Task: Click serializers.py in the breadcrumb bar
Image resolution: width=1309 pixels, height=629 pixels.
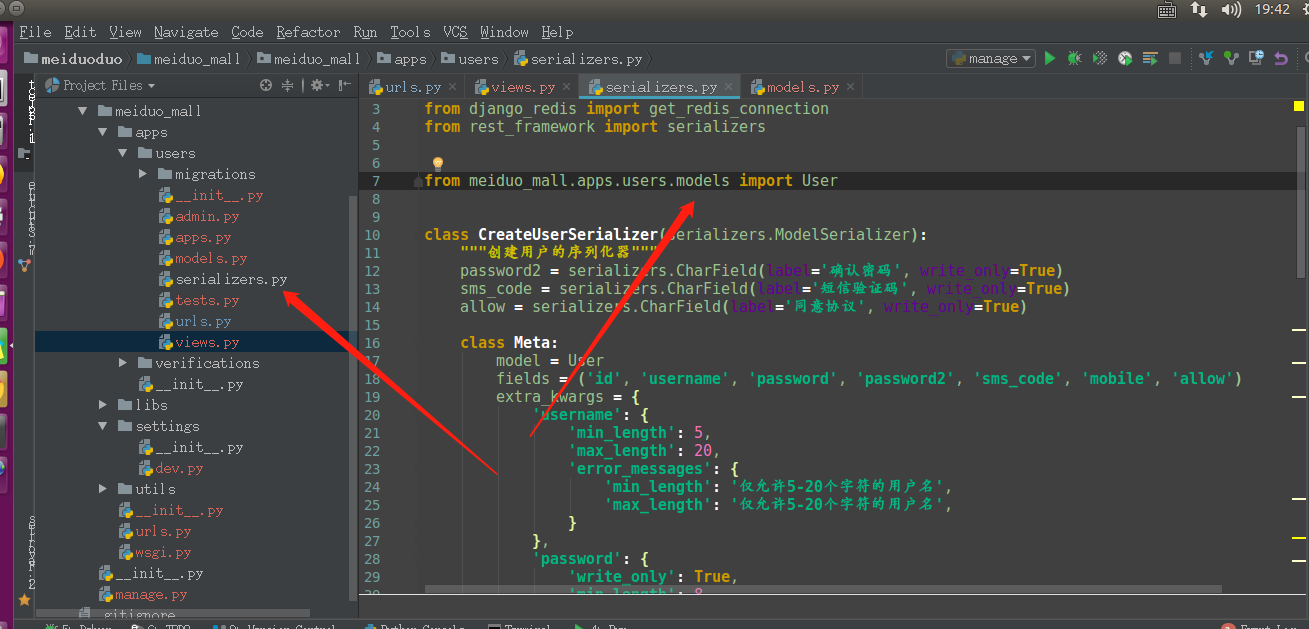Action: (x=577, y=59)
